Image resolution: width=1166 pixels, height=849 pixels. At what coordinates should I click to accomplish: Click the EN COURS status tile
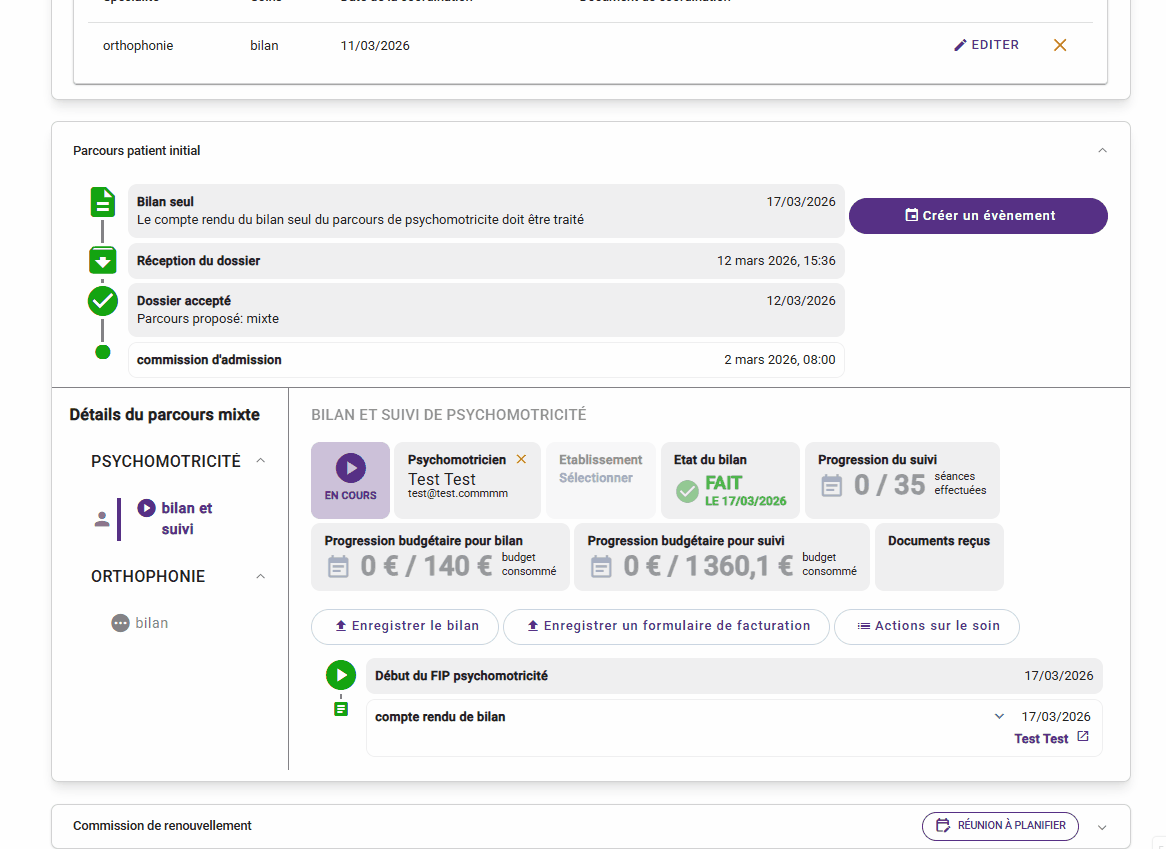click(x=350, y=480)
